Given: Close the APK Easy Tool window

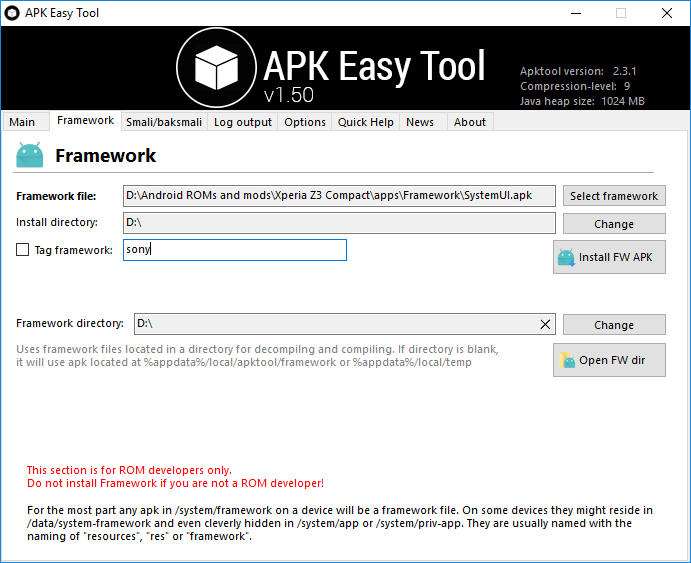Looking at the screenshot, I should (x=667, y=13).
